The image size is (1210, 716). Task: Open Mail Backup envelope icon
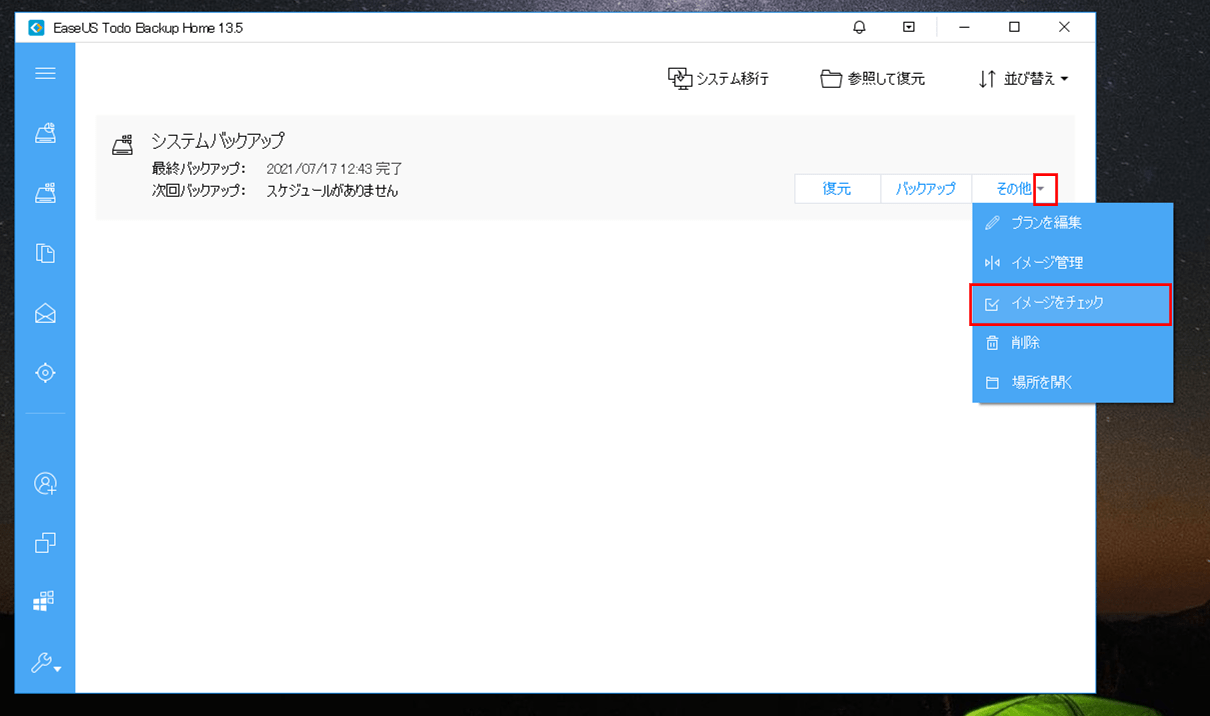pos(45,313)
